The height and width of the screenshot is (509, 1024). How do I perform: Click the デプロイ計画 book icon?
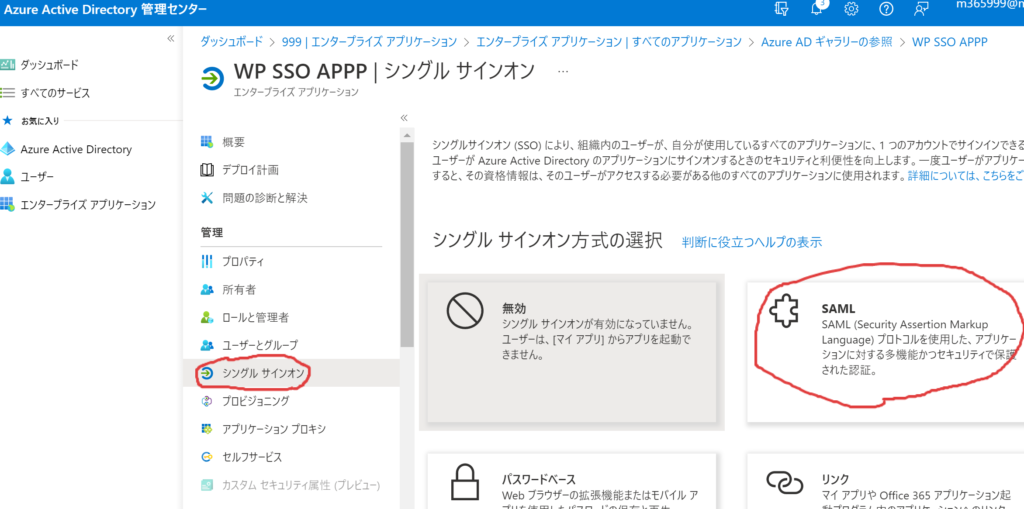click(206, 170)
